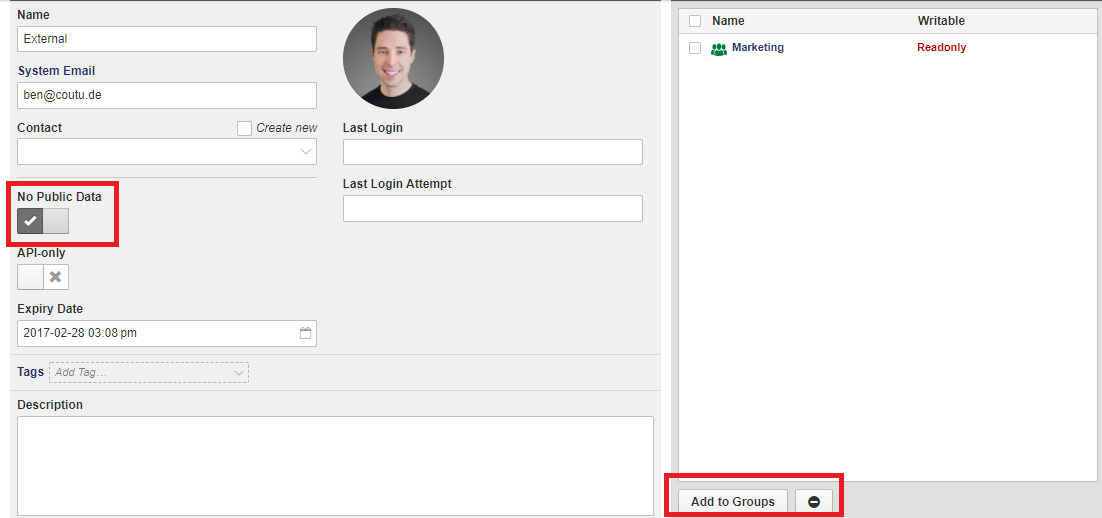The height and width of the screenshot is (518, 1102).
Task: Check the select-all checkbox in groups header
Action: coord(695,21)
